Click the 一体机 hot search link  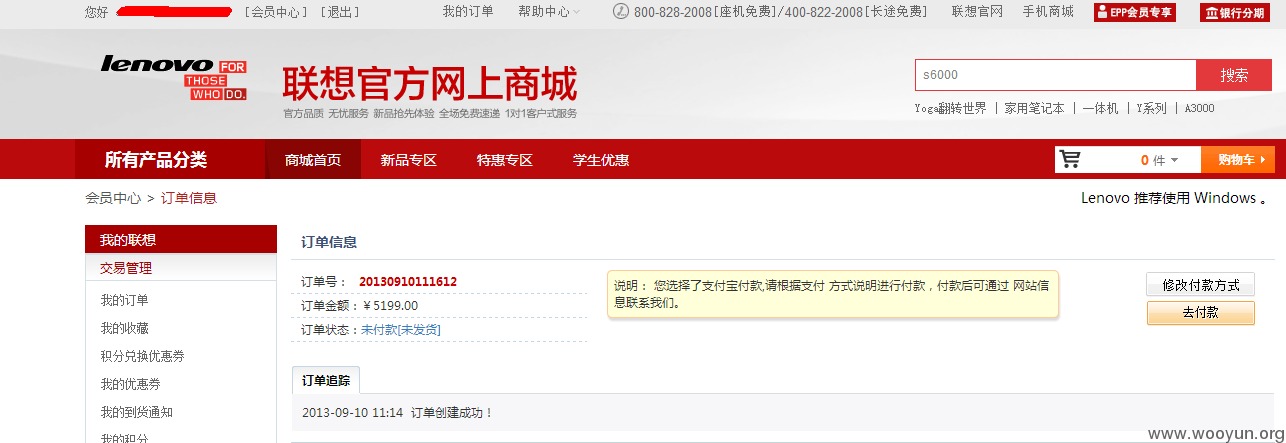pyautogui.click(x=1100, y=108)
